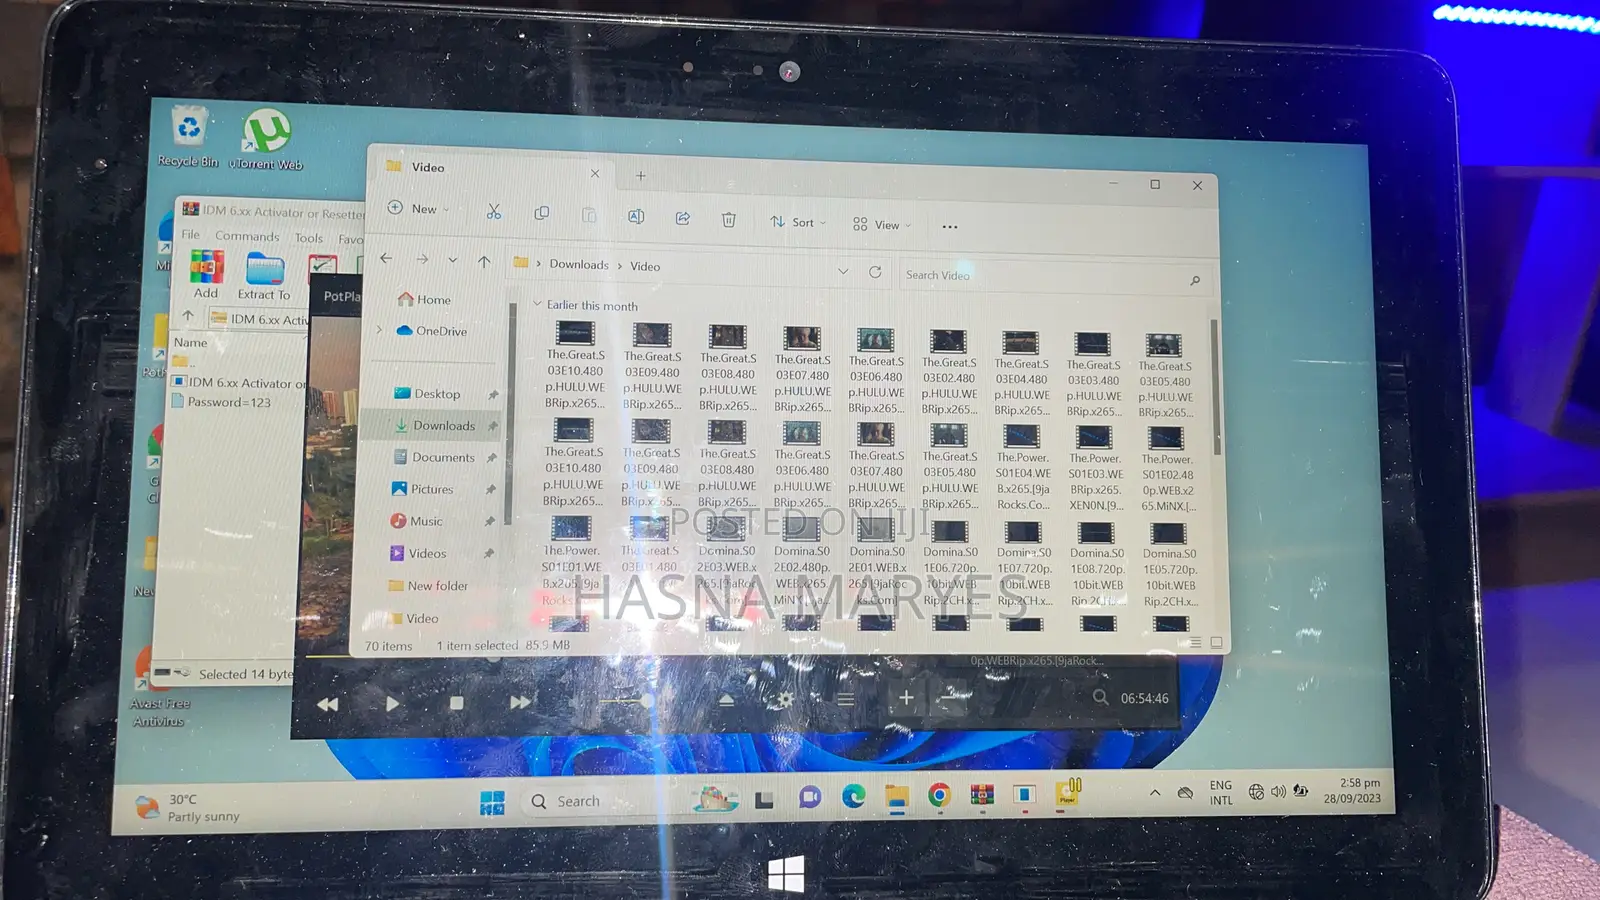The image size is (1600, 900).
Task: Click Downloads in the address bar breadcrumb
Action: [579, 264]
